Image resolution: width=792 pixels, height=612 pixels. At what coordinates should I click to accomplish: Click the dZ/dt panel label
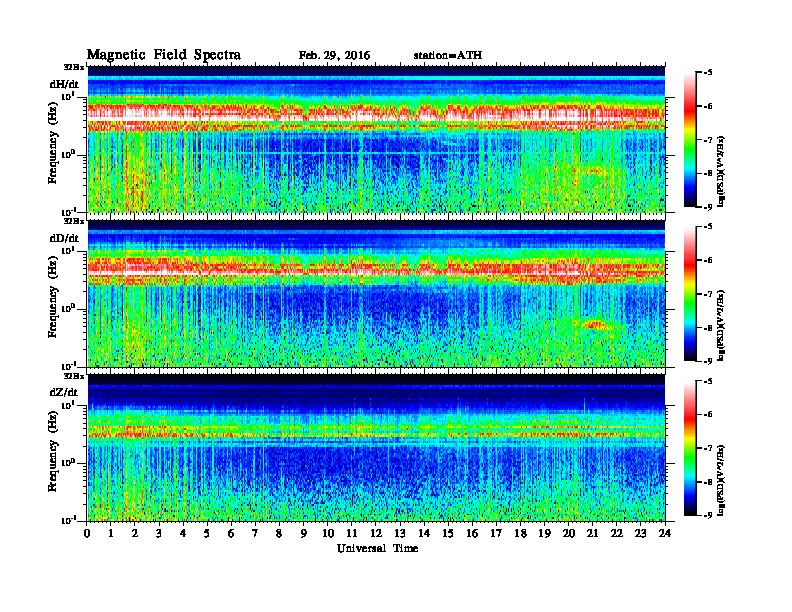coord(64,392)
